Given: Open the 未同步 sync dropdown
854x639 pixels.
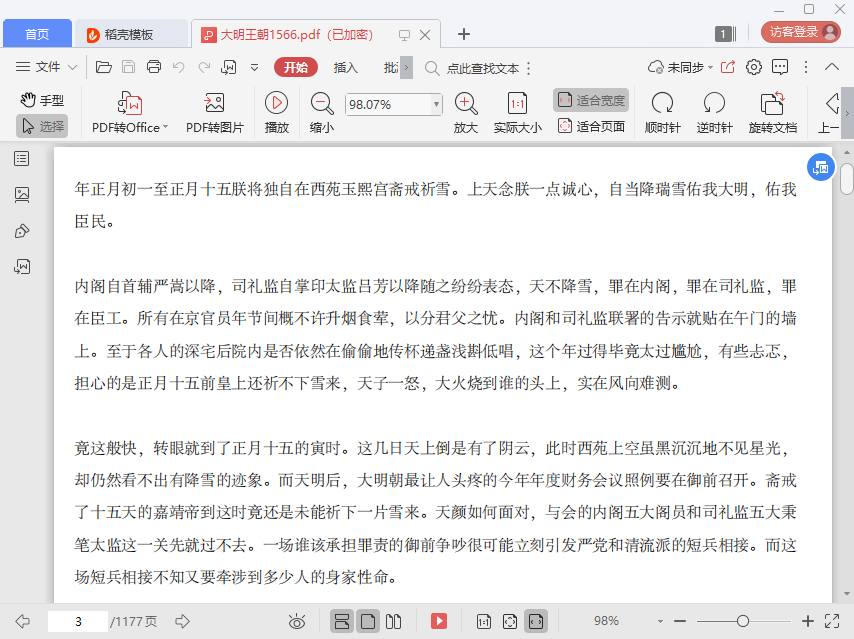Looking at the screenshot, I should (x=680, y=68).
